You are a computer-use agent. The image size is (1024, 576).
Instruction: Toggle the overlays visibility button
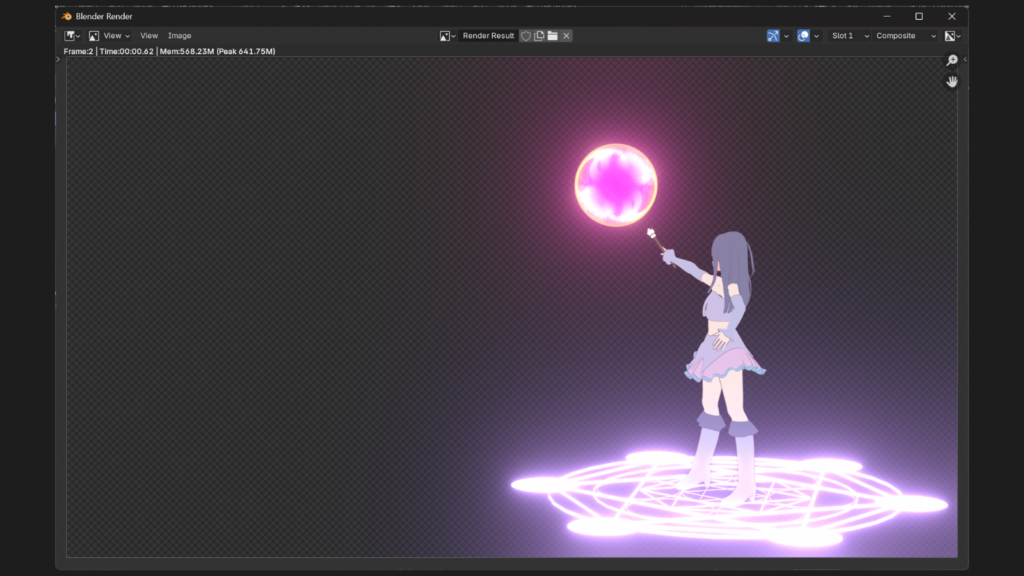pos(803,36)
